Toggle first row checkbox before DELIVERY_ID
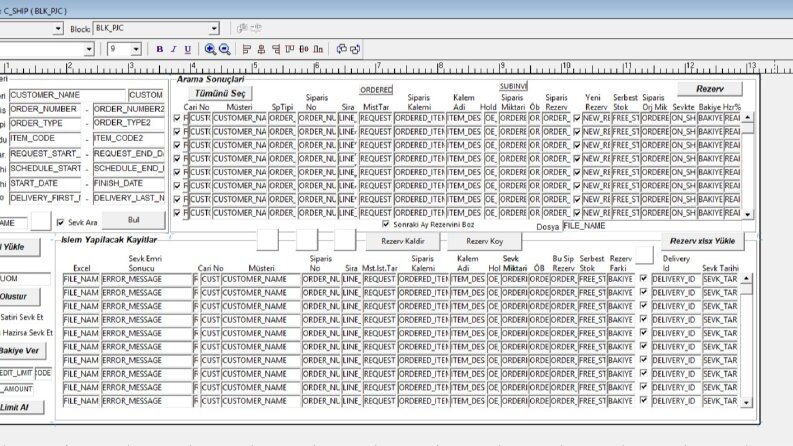The height and width of the screenshot is (446, 793). click(643, 279)
